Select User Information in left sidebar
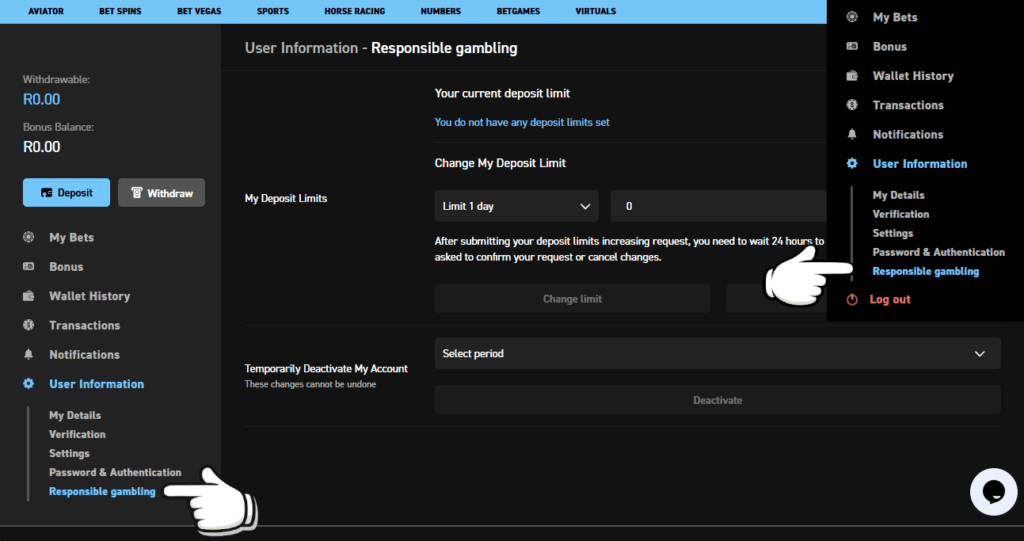The height and width of the screenshot is (541, 1024). (x=97, y=384)
